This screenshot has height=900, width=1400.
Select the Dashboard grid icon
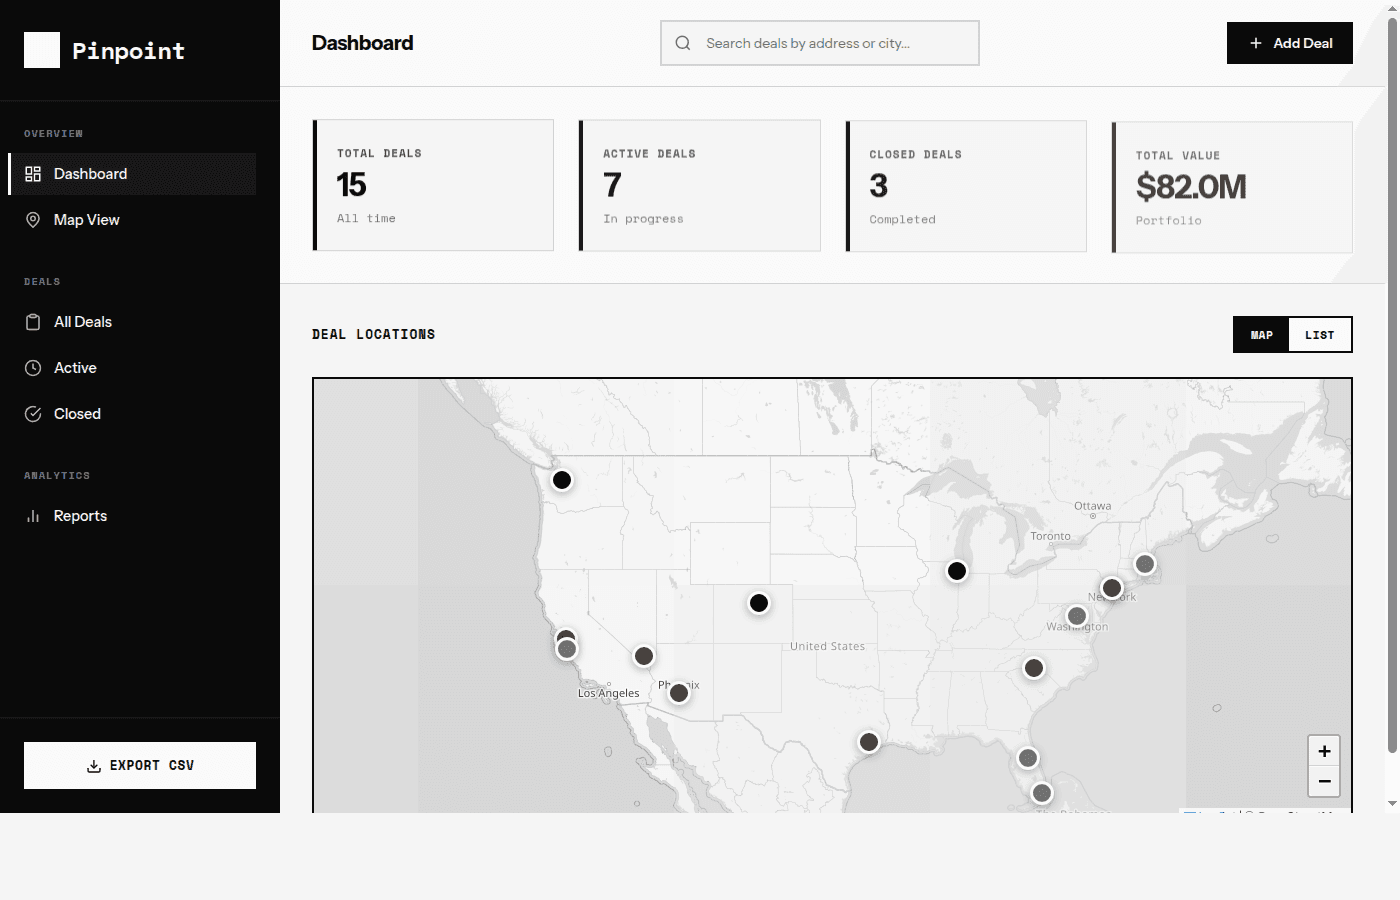(33, 173)
